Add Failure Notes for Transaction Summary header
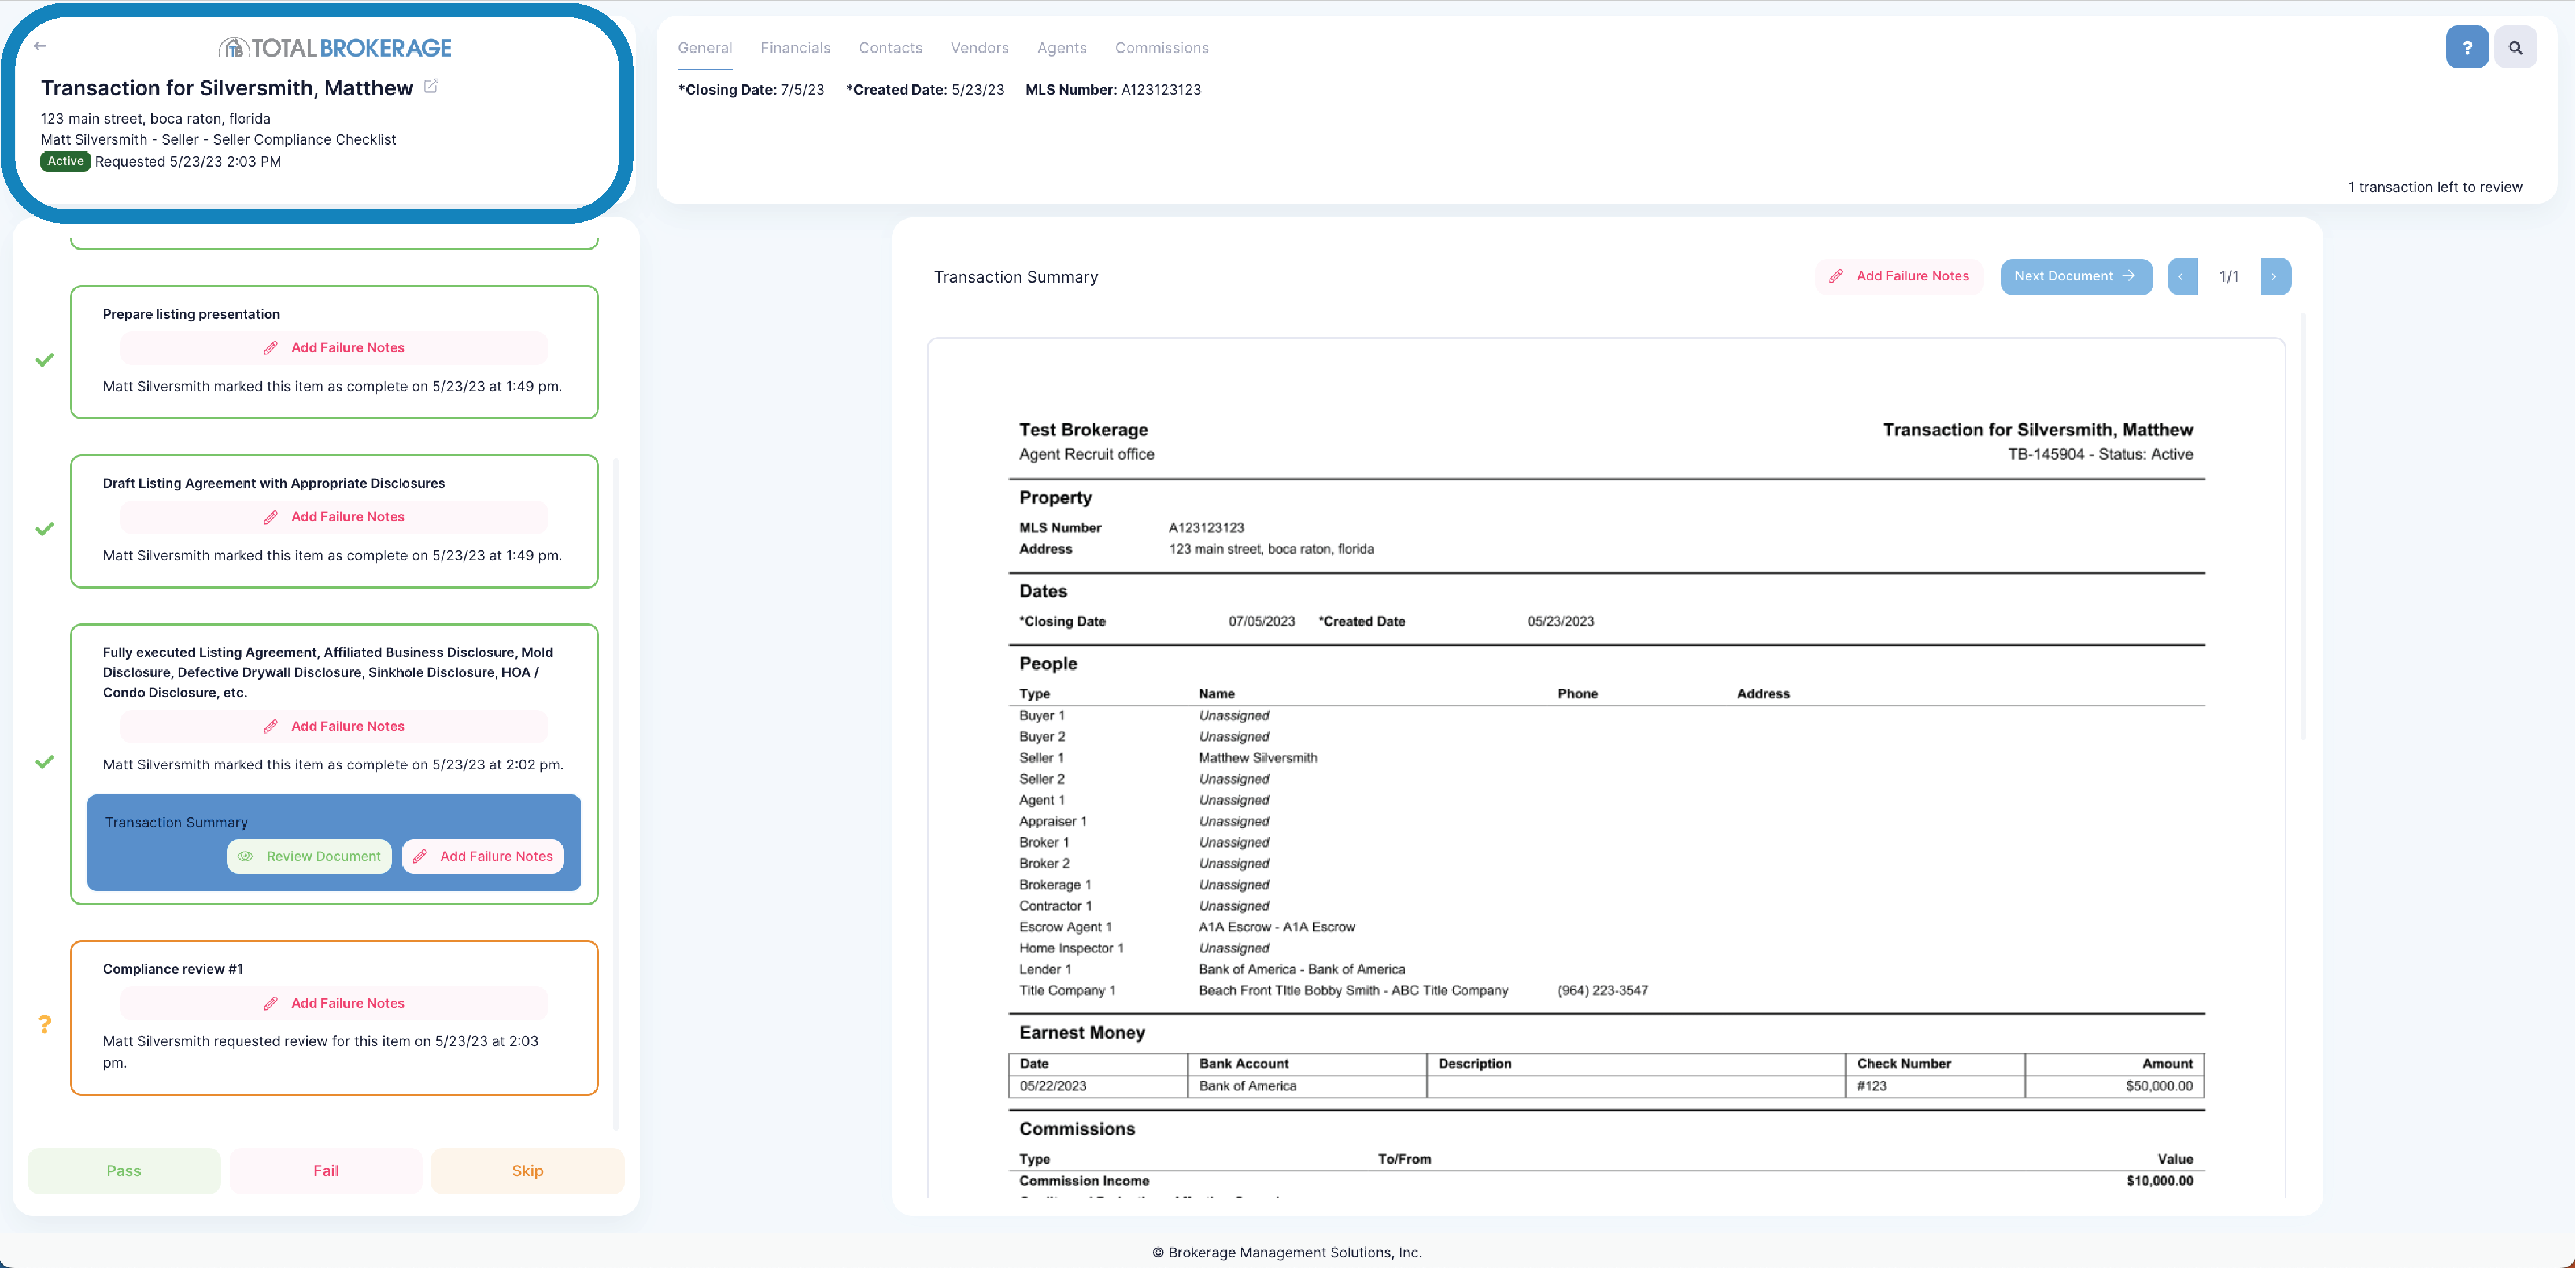 click(1898, 276)
